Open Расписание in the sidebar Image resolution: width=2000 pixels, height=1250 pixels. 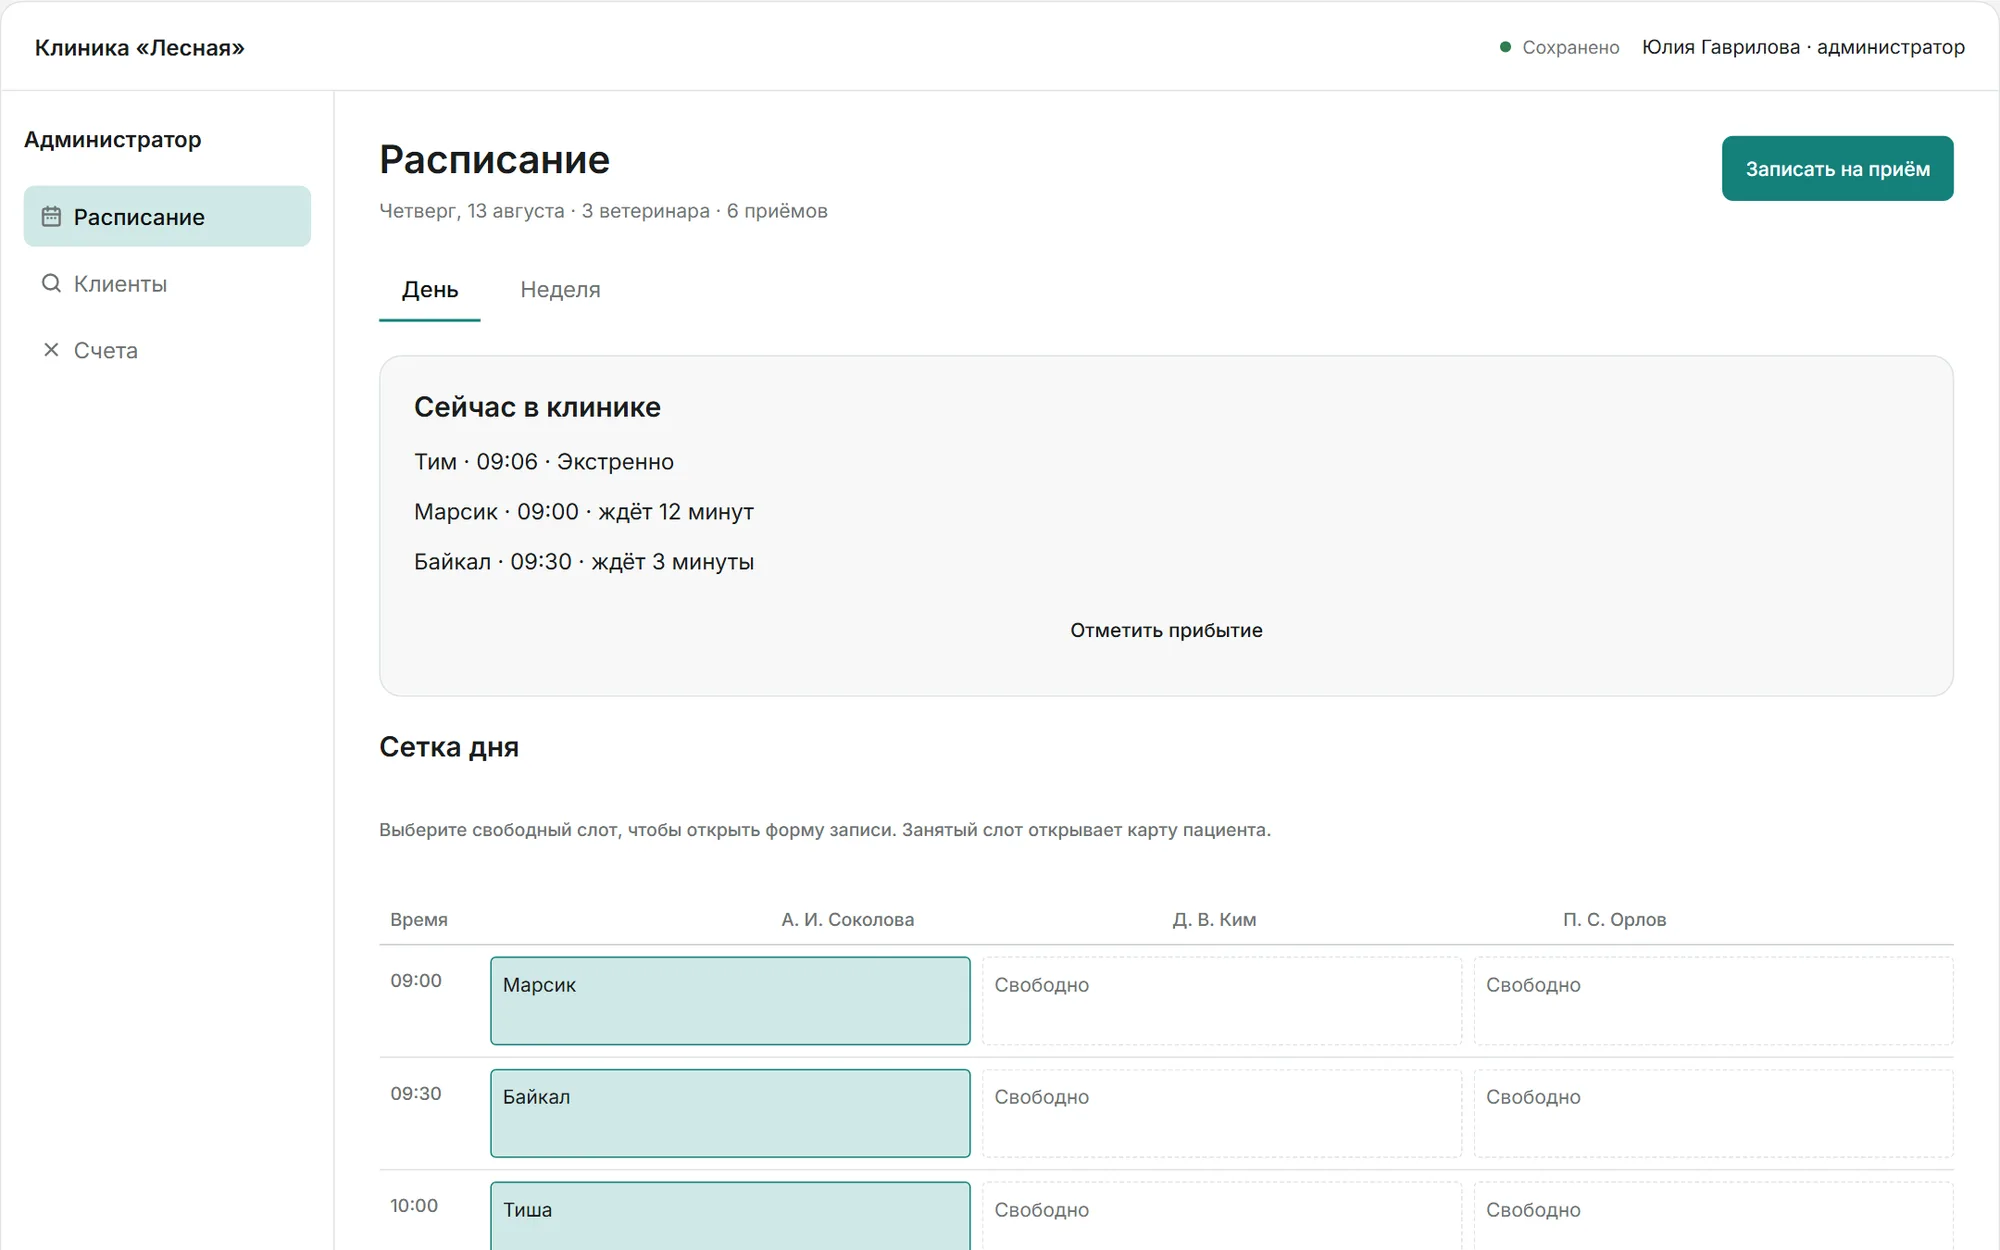point(167,216)
